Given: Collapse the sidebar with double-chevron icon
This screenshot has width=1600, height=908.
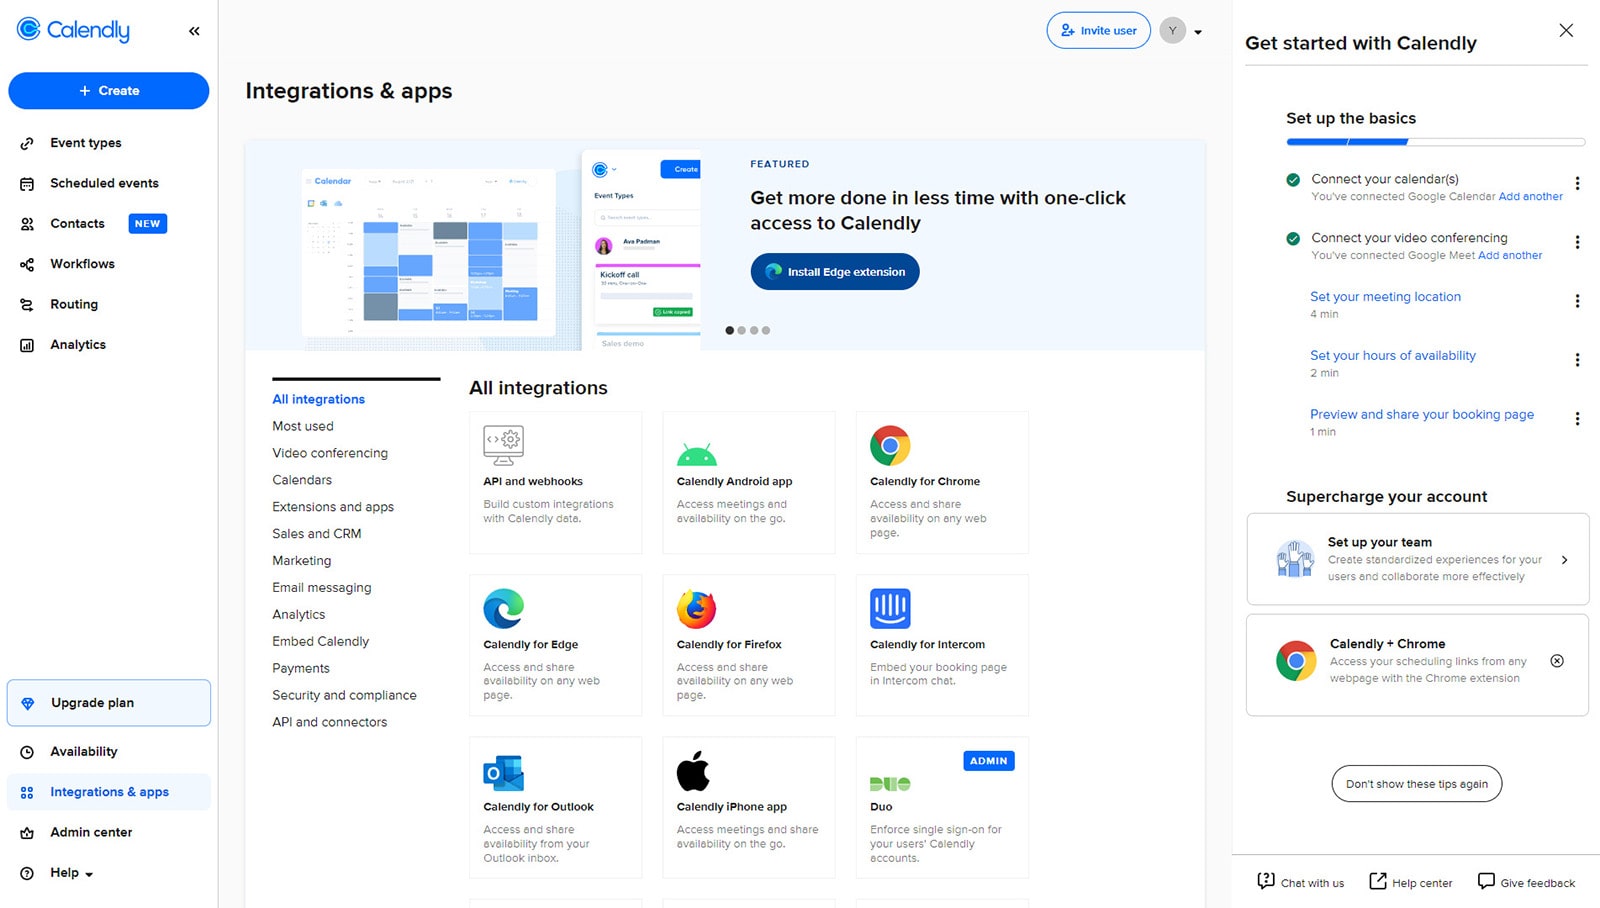Looking at the screenshot, I should [x=194, y=31].
